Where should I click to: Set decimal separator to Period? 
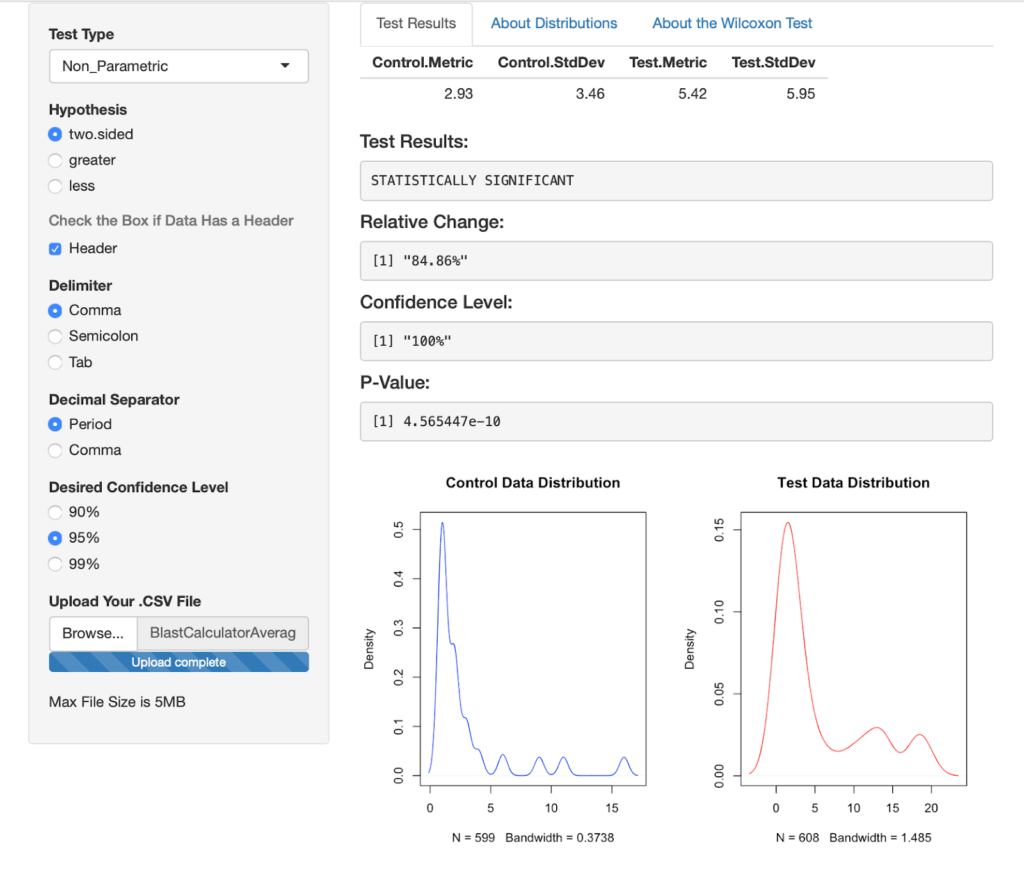point(56,424)
